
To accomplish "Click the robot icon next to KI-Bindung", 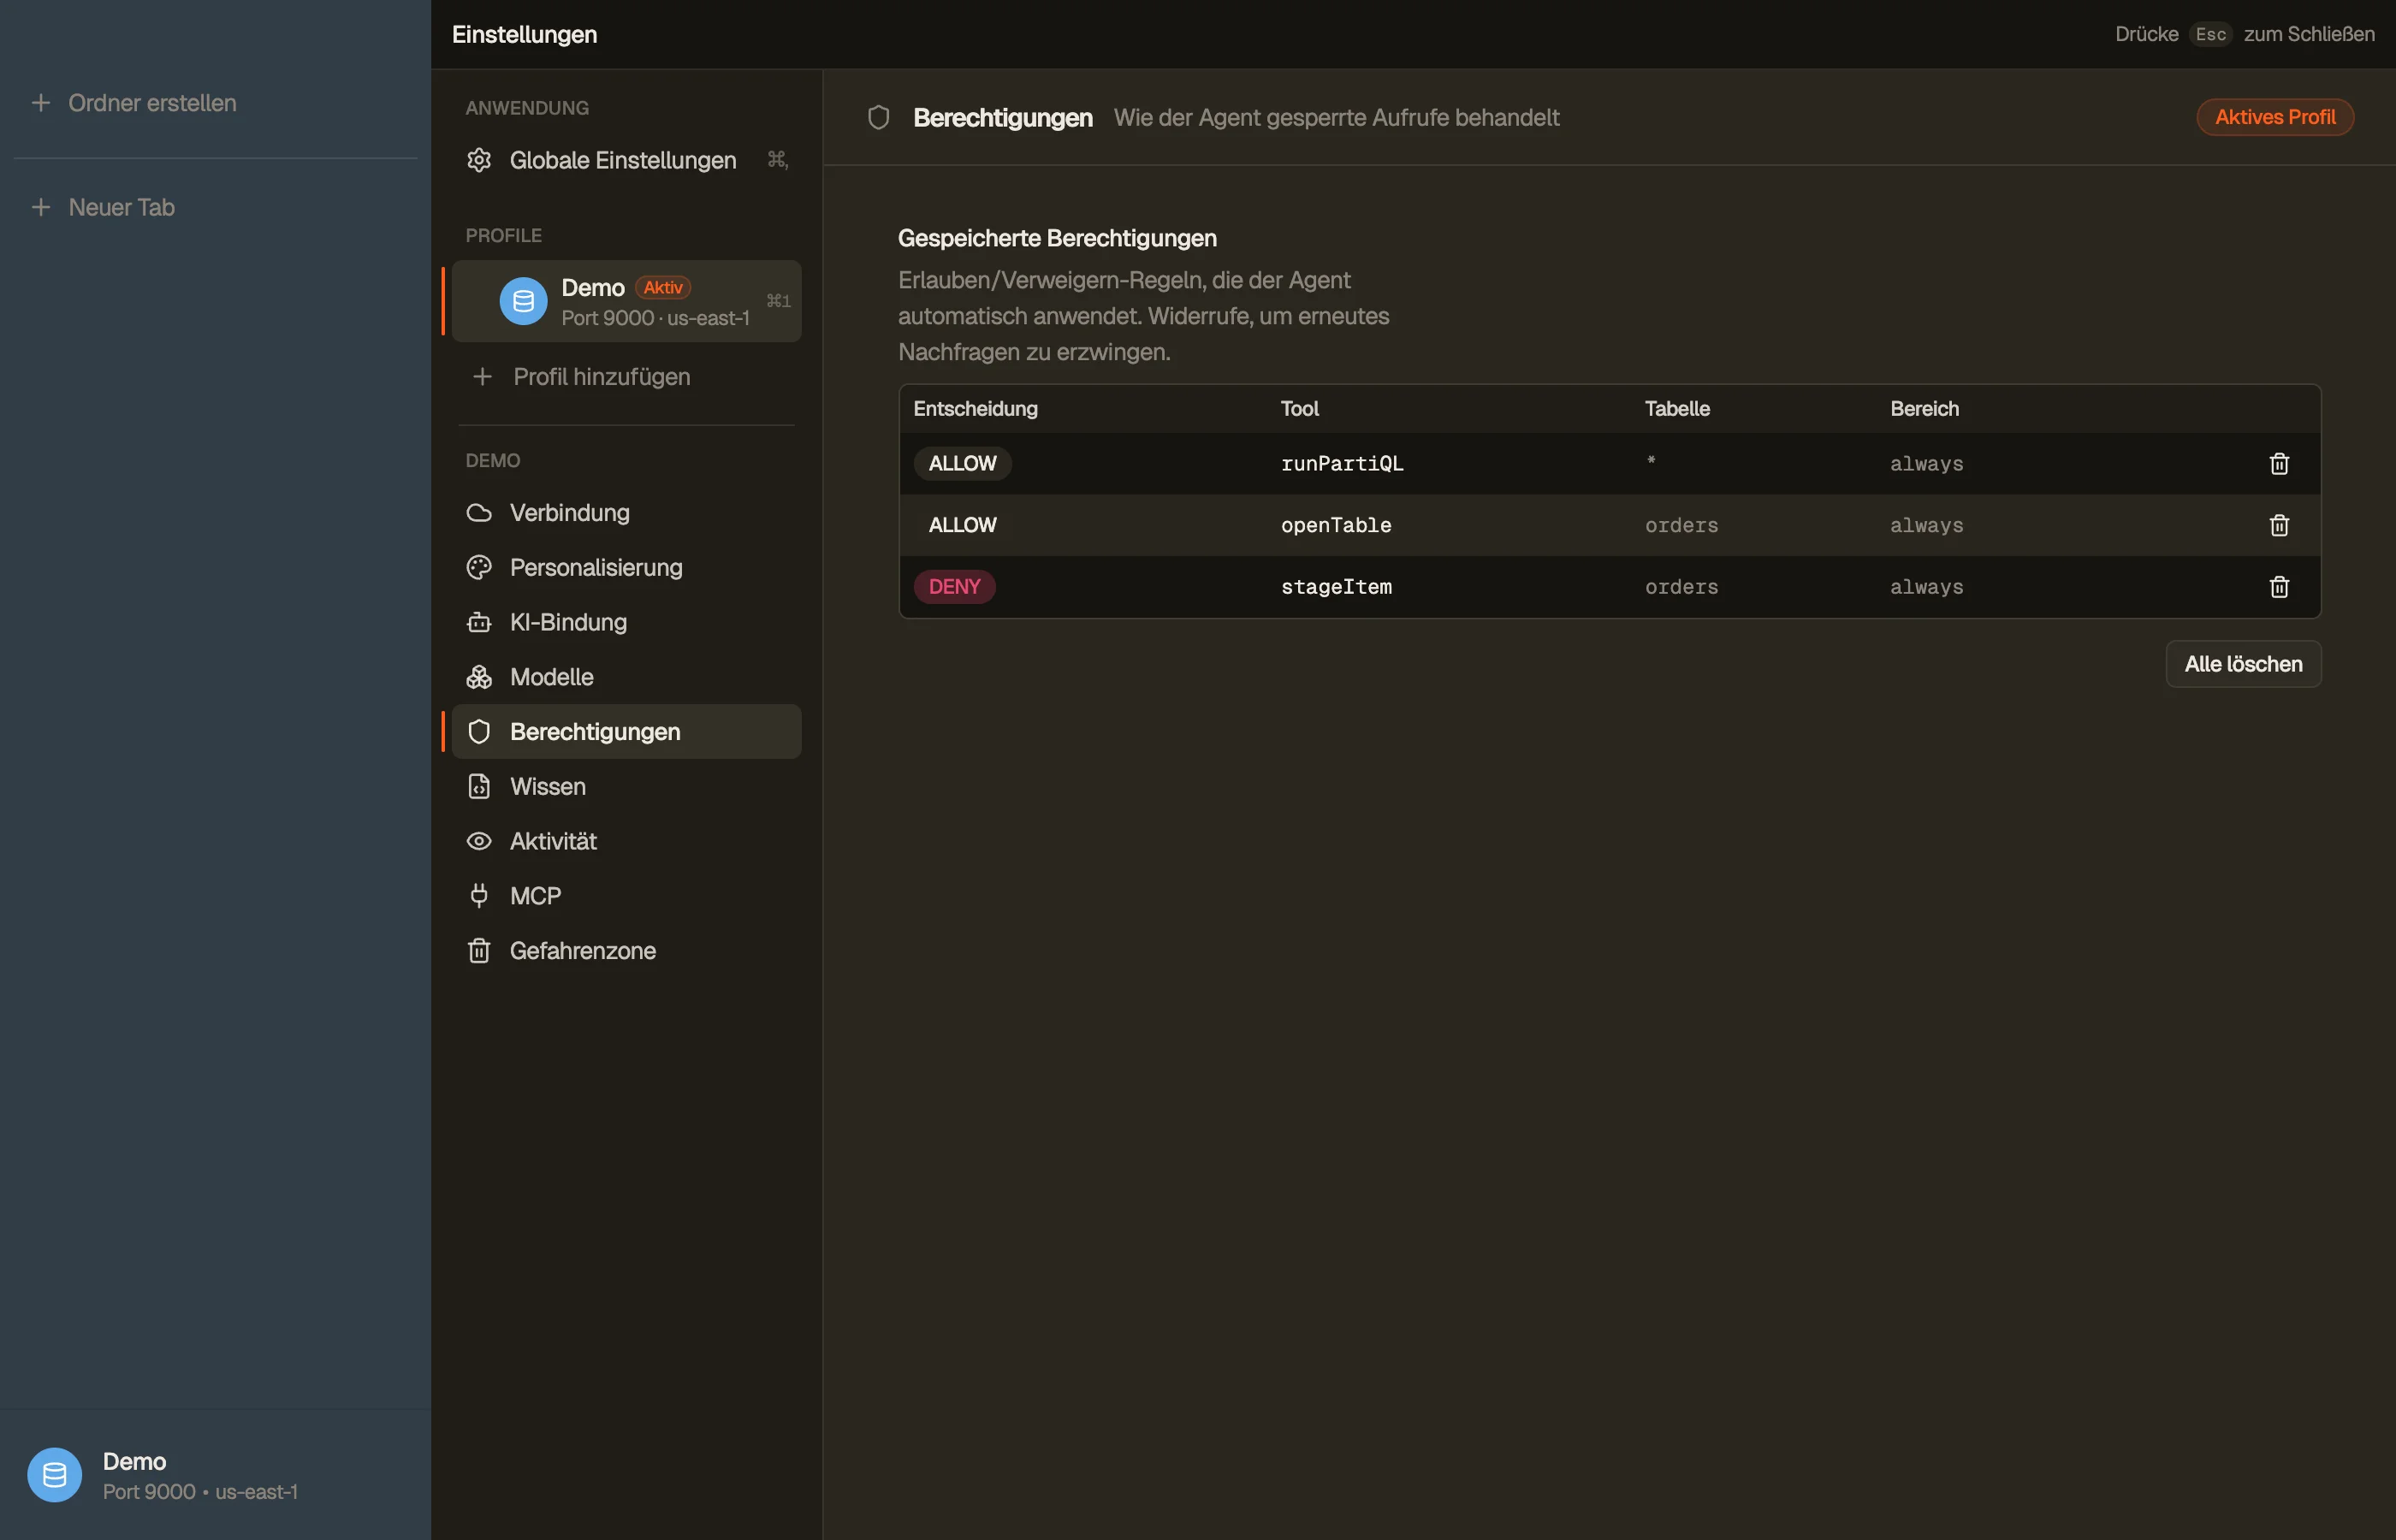I will [479, 622].
